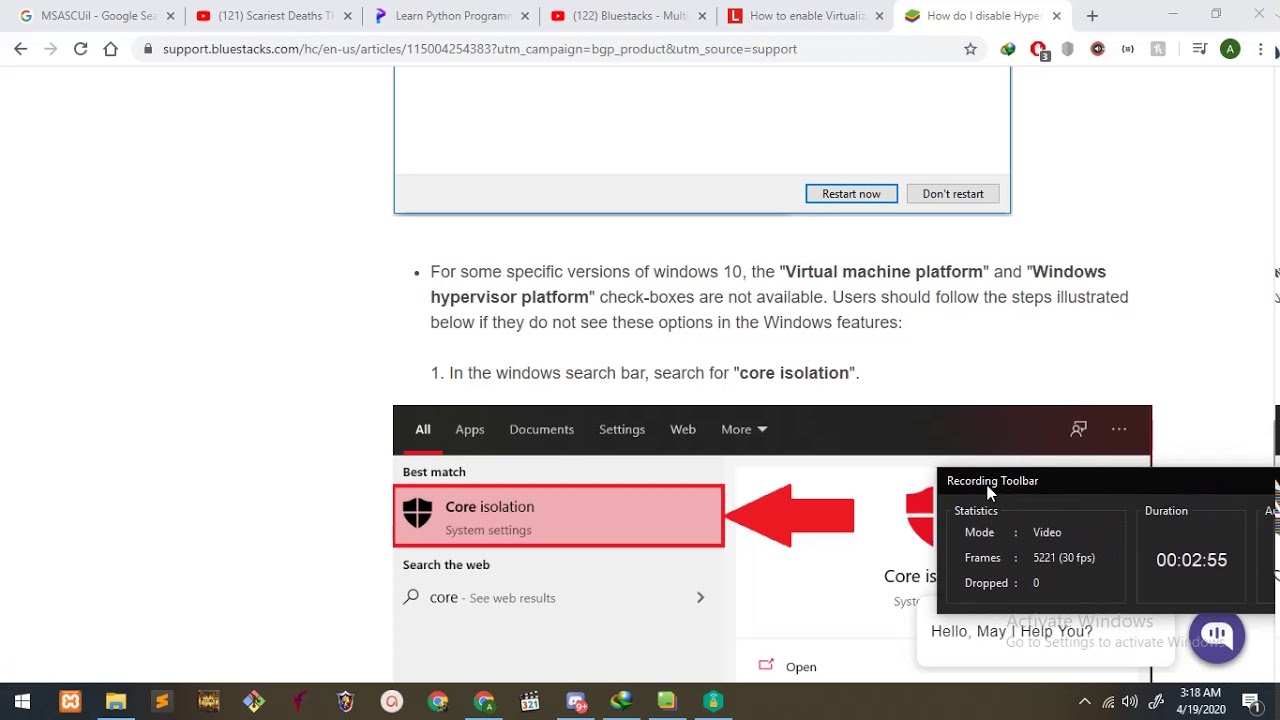
Task: Open the Git taskbar icon
Action: point(254,702)
